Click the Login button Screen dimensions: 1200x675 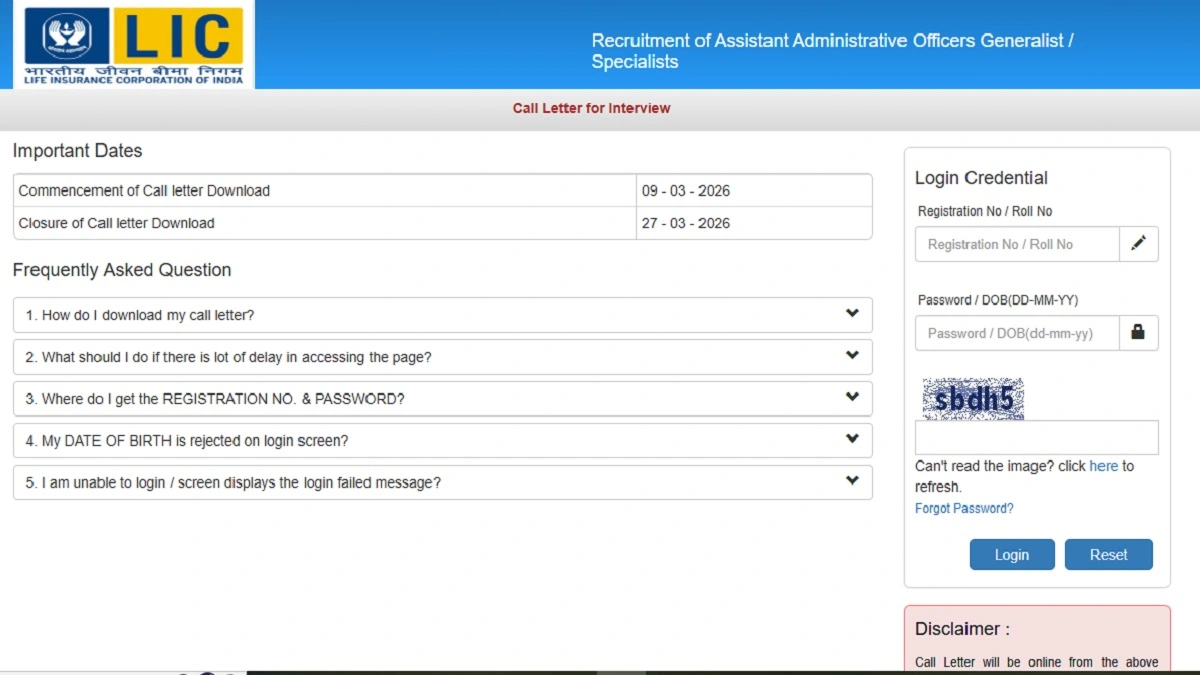coord(1011,554)
